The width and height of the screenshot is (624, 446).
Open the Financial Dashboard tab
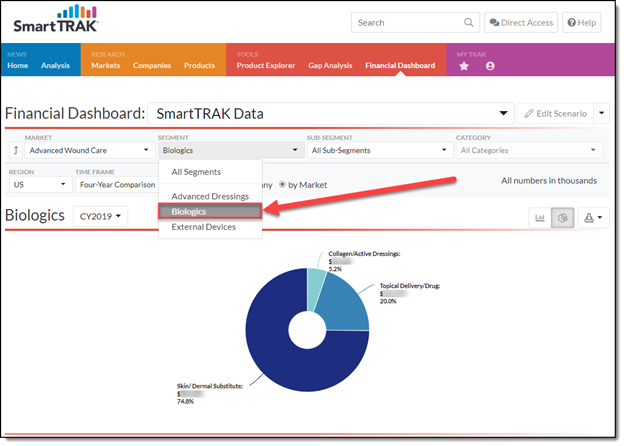tap(400, 65)
